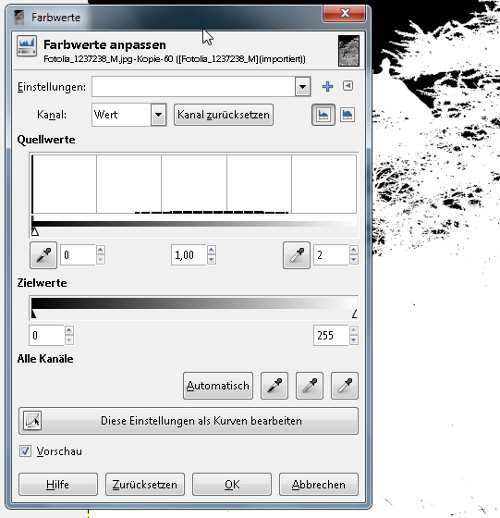Viewport: 500px width, 518px height.
Task: Click the output white point slider handle
Action: [x=355, y=314]
